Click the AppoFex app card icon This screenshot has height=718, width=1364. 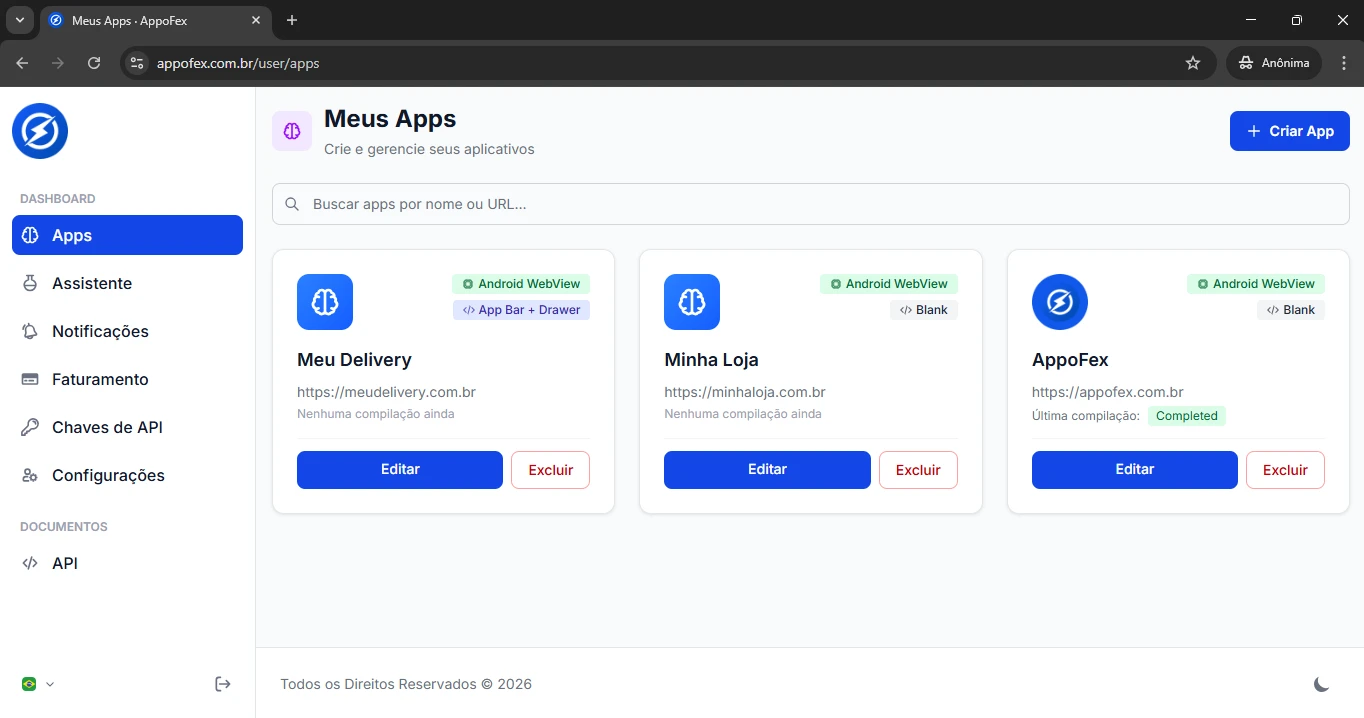click(x=1059, y=302)
